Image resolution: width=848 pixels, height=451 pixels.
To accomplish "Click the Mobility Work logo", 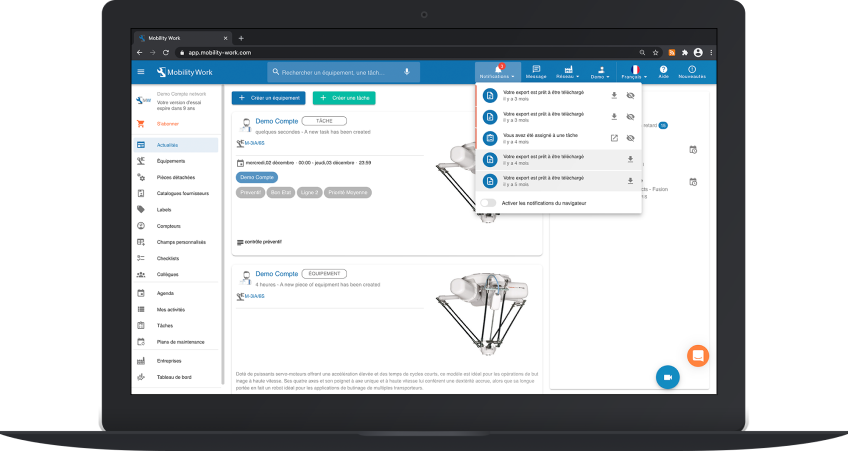I will coord(184,72).
